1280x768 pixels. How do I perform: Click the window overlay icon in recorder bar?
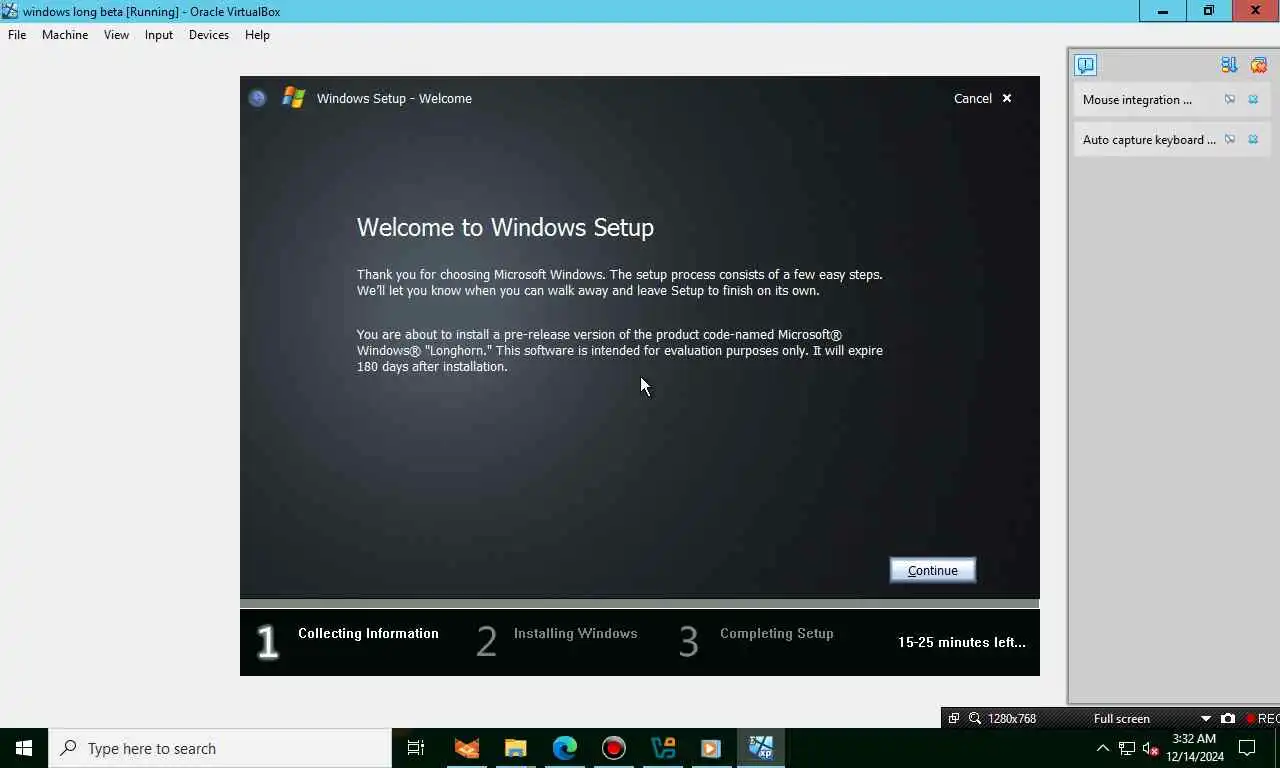click(954, 718)
